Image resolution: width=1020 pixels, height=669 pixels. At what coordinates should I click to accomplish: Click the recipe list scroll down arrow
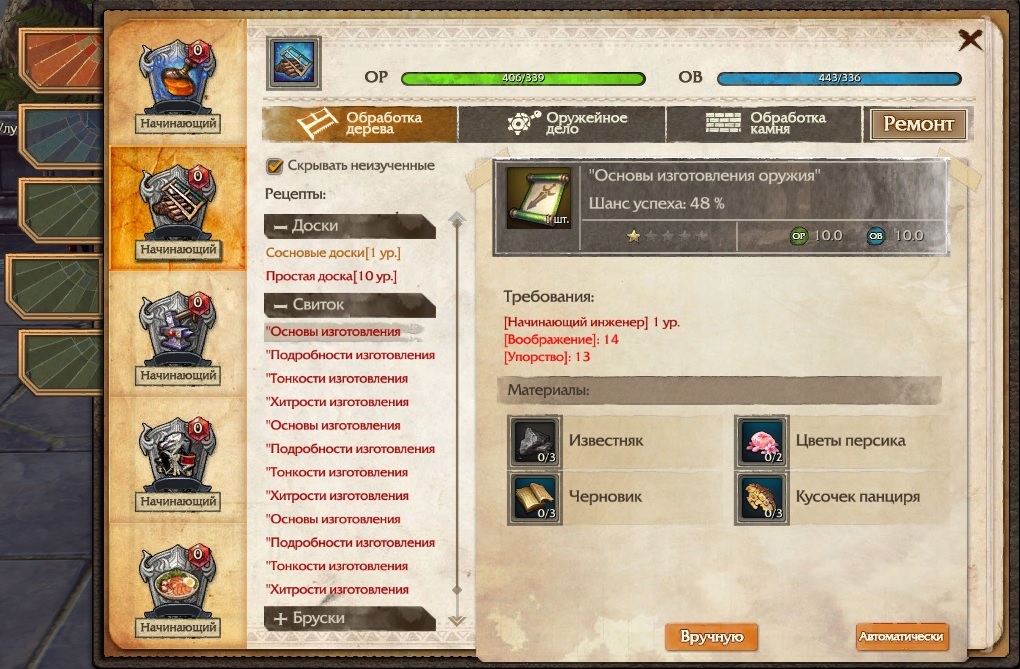(457, 620)
